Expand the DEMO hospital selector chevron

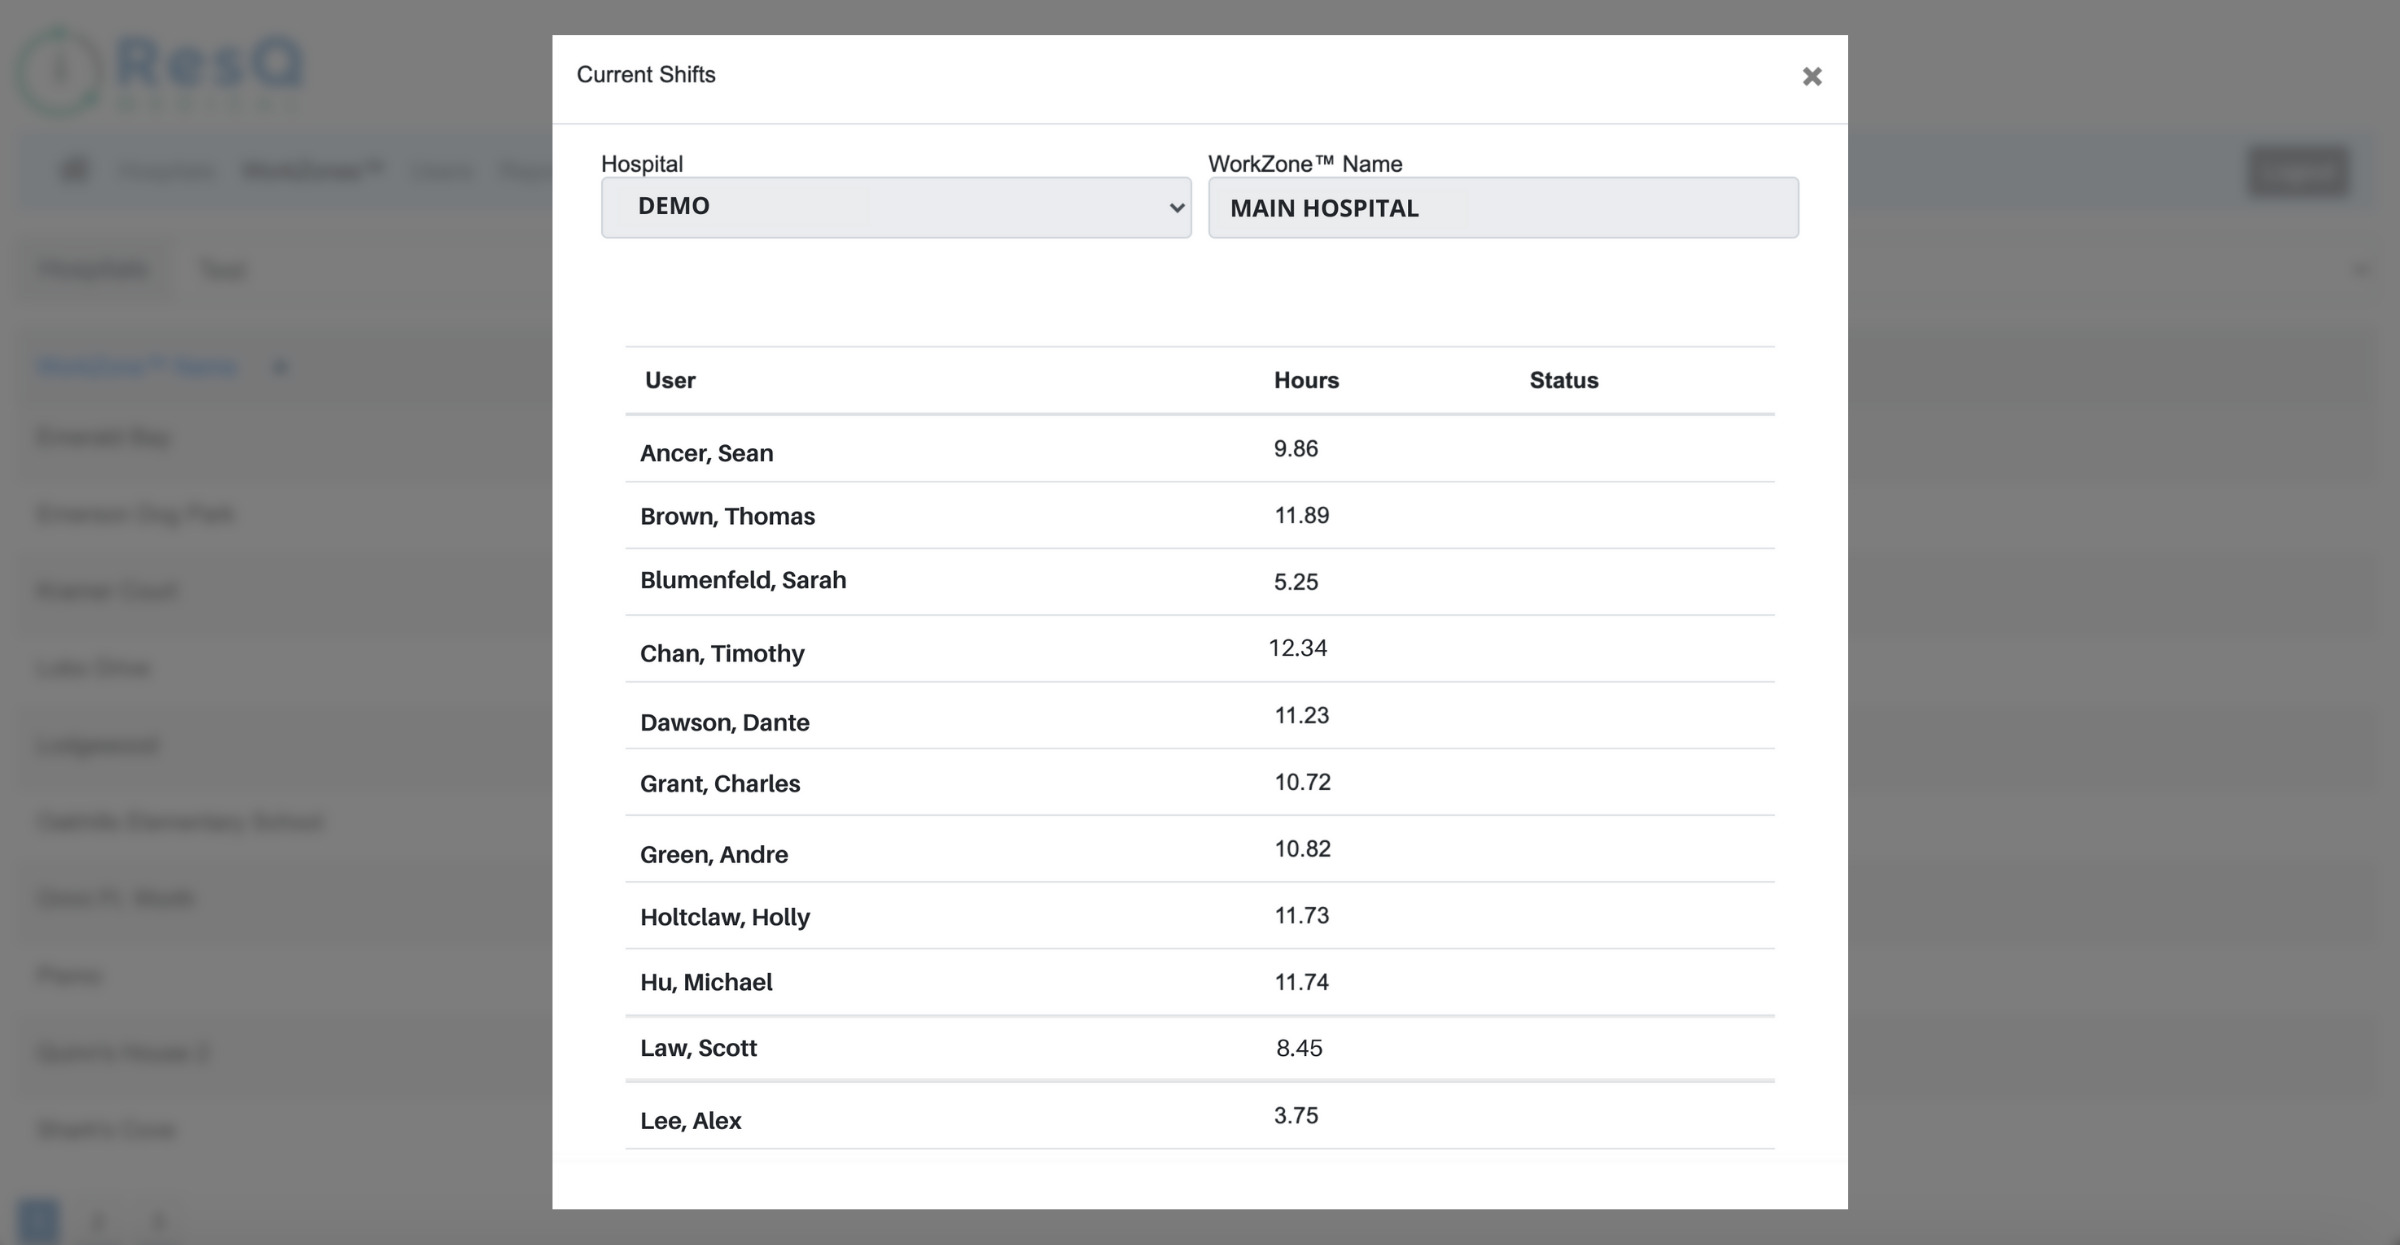coord(1176,207)
